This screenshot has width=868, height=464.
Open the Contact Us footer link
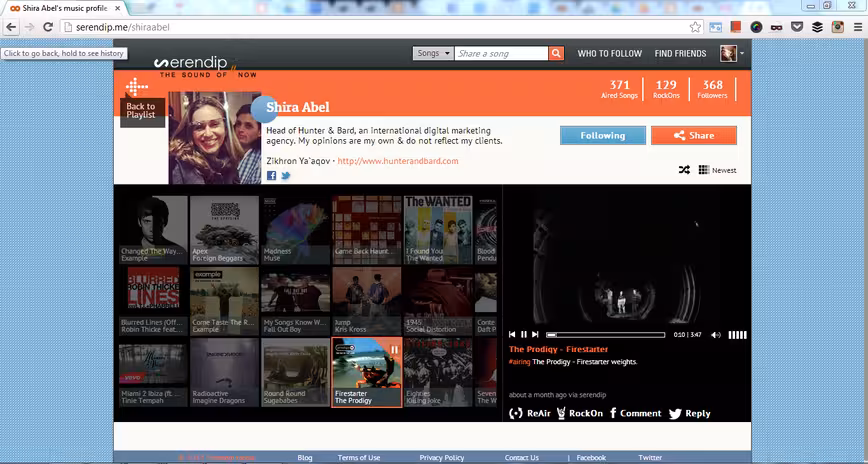521,457
